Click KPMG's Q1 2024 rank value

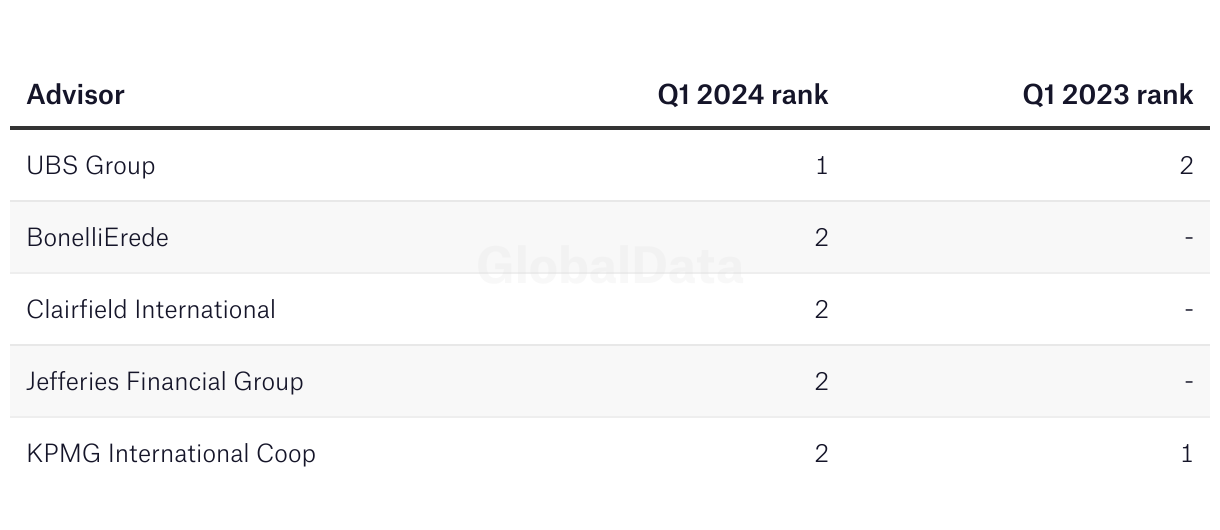point(822,453)
